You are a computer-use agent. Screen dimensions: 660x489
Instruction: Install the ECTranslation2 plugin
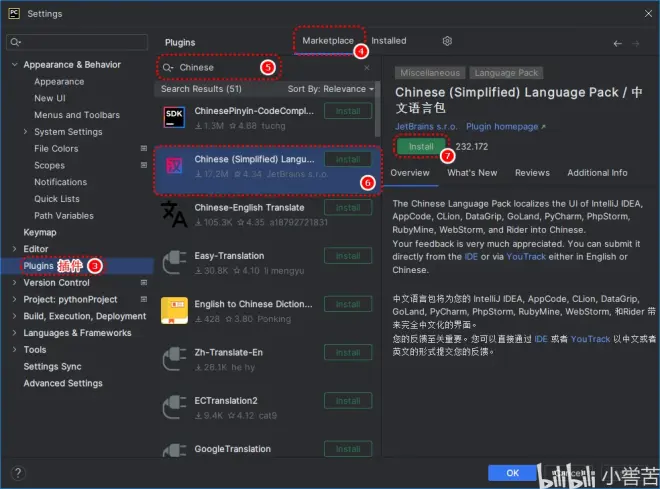348,401
